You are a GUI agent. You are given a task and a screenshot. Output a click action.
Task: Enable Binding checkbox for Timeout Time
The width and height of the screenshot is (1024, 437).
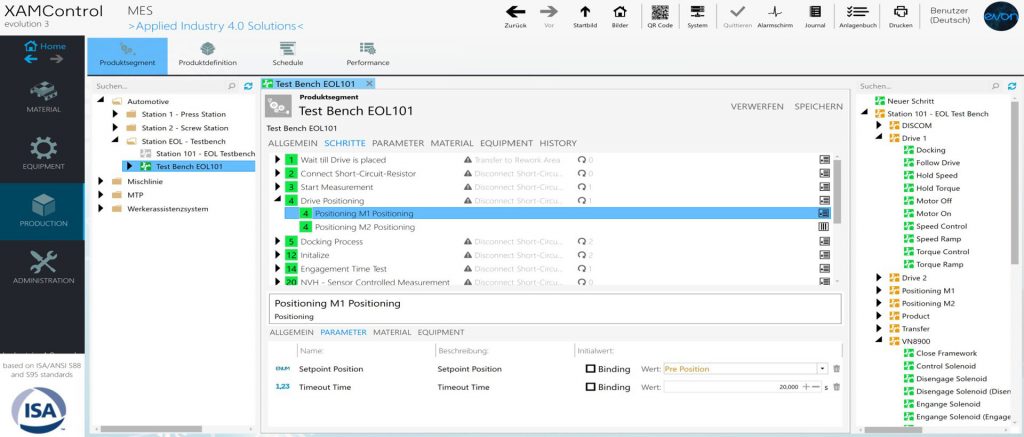click(x=591, y=387)
